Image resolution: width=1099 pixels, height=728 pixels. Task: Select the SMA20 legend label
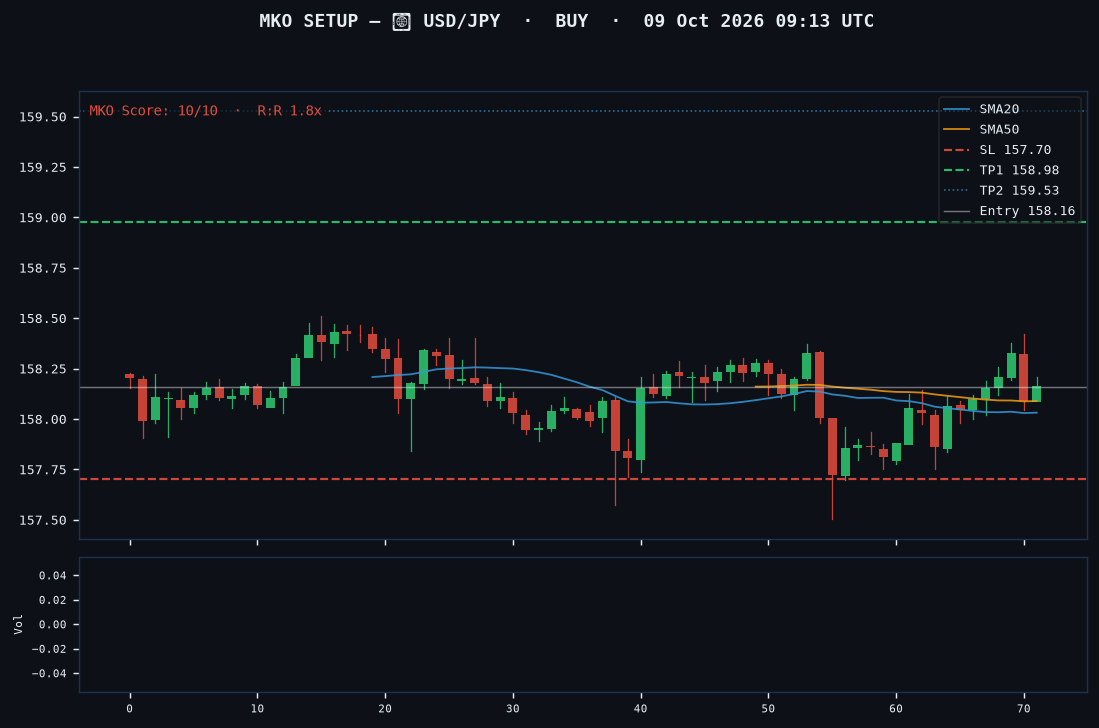coord(999,109)
